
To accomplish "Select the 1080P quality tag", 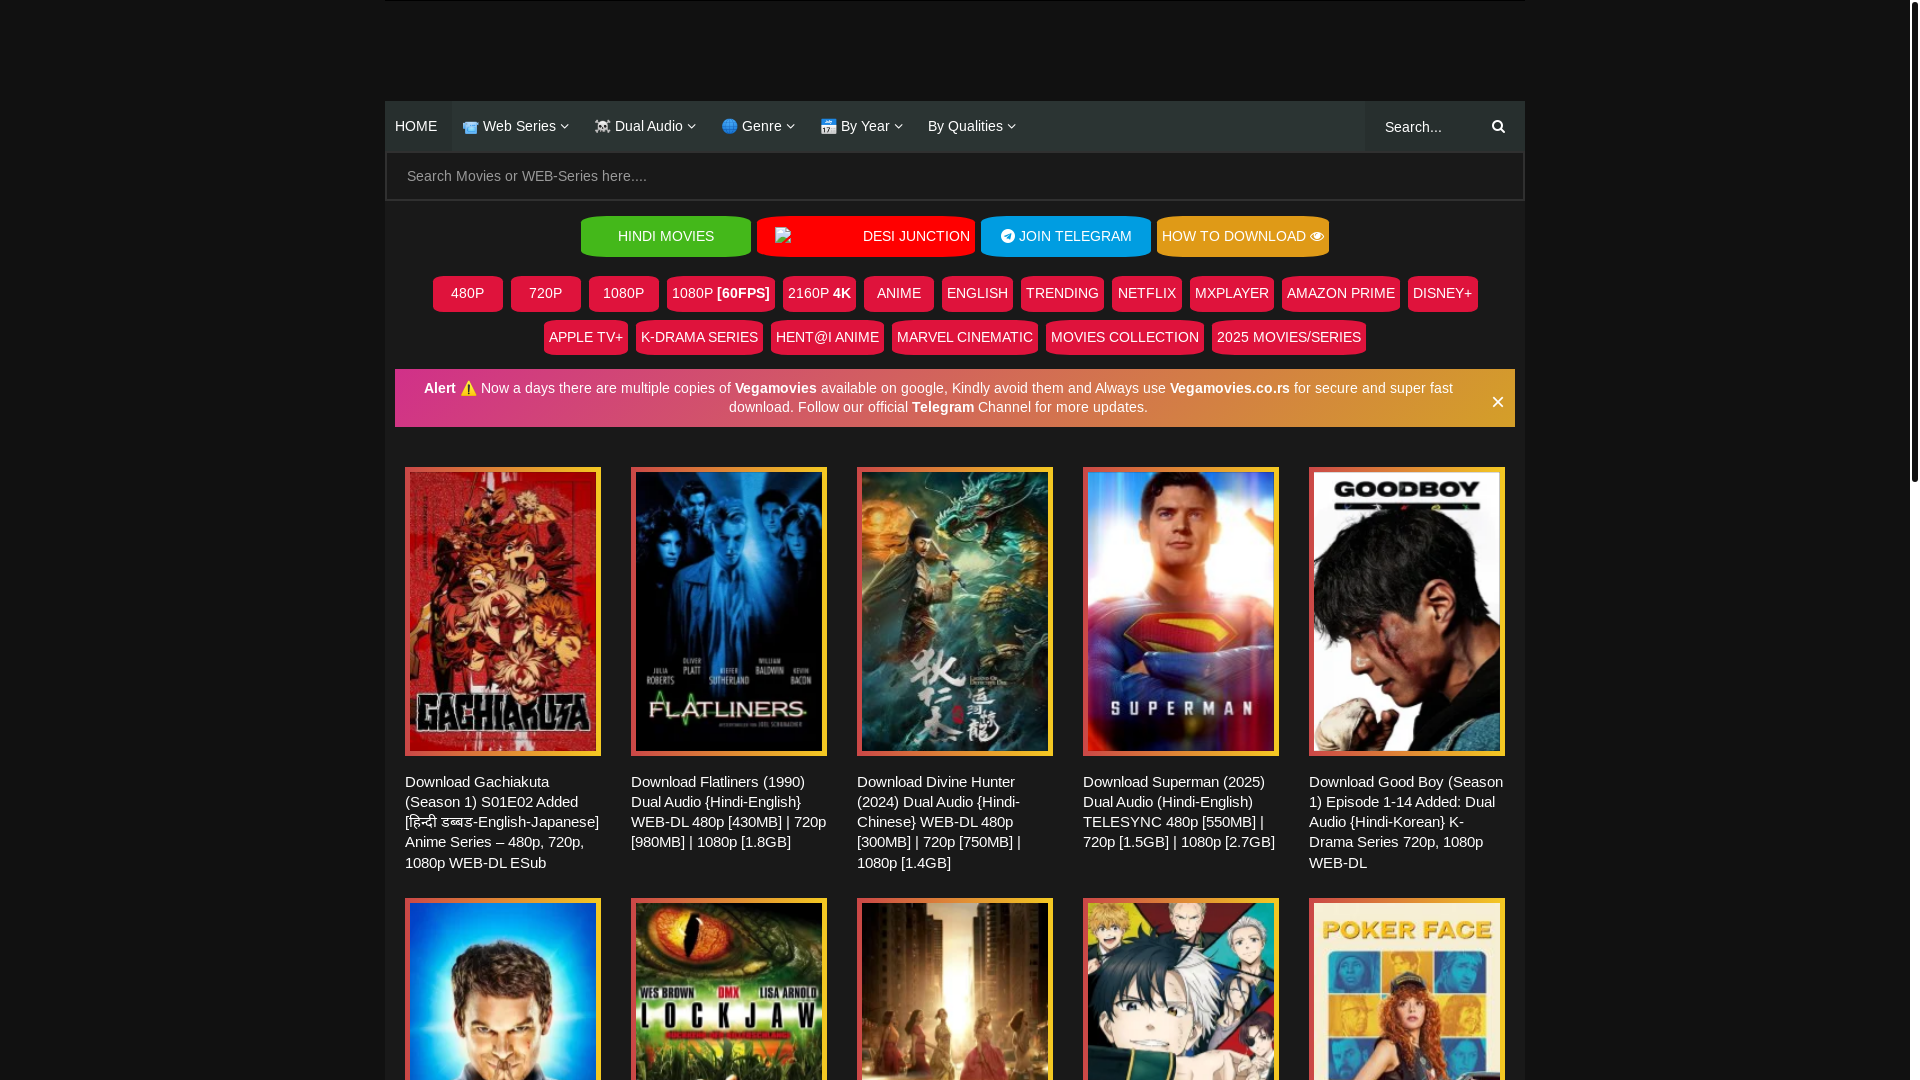I will [624, 294].
